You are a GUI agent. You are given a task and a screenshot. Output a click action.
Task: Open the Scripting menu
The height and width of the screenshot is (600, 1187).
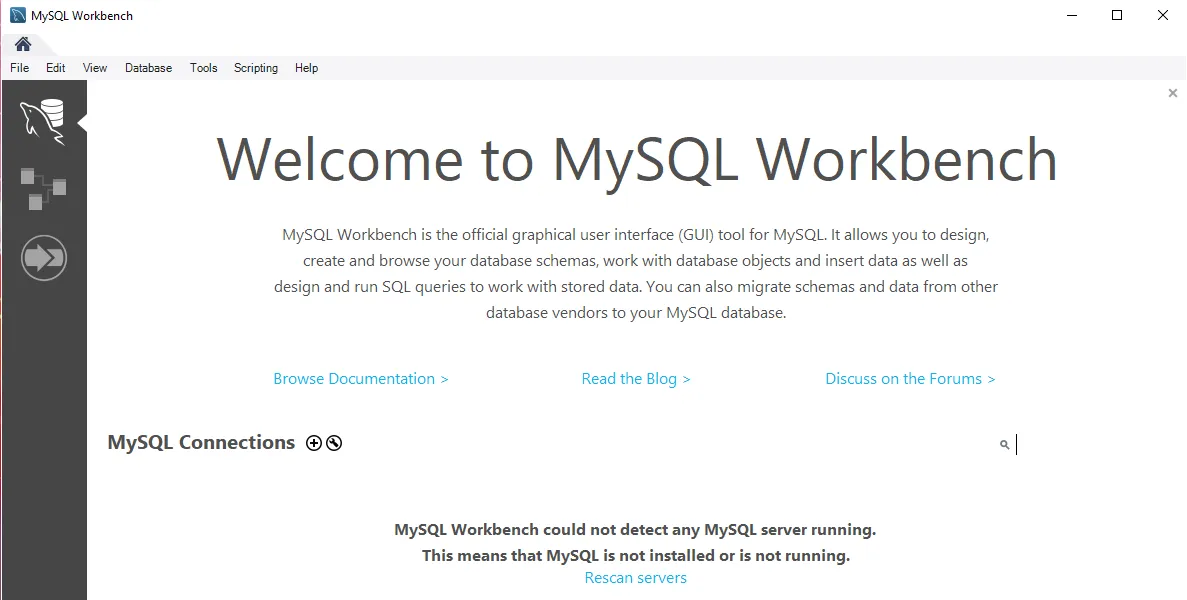[x=256, y=68]
